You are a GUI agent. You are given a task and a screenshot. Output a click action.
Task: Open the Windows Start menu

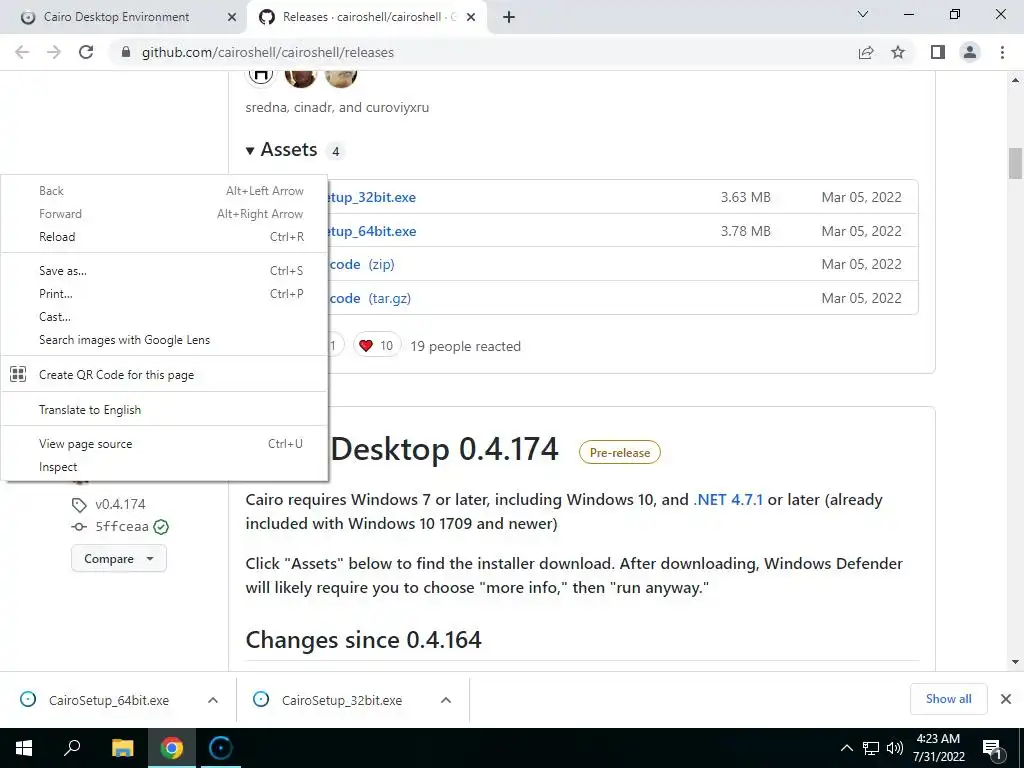[x=24, y=748]
